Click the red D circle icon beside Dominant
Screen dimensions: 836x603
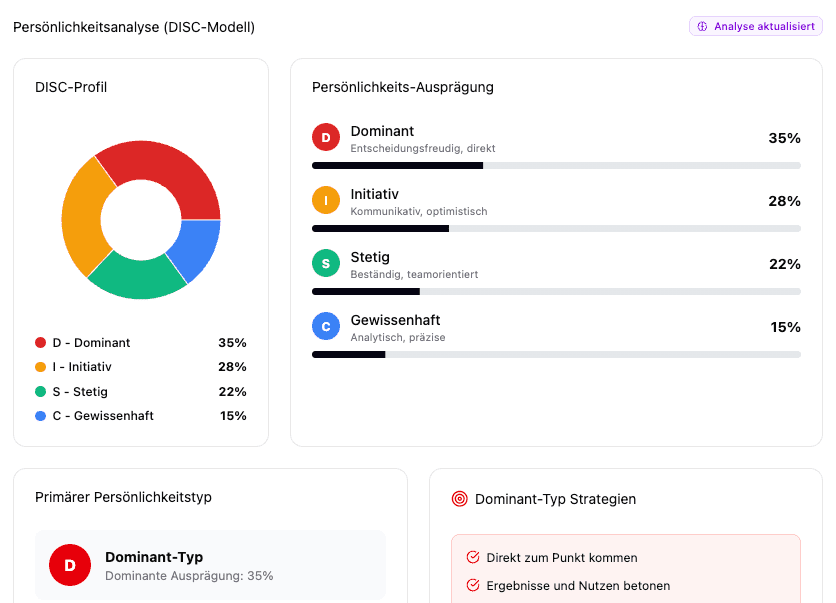(326, 138)
